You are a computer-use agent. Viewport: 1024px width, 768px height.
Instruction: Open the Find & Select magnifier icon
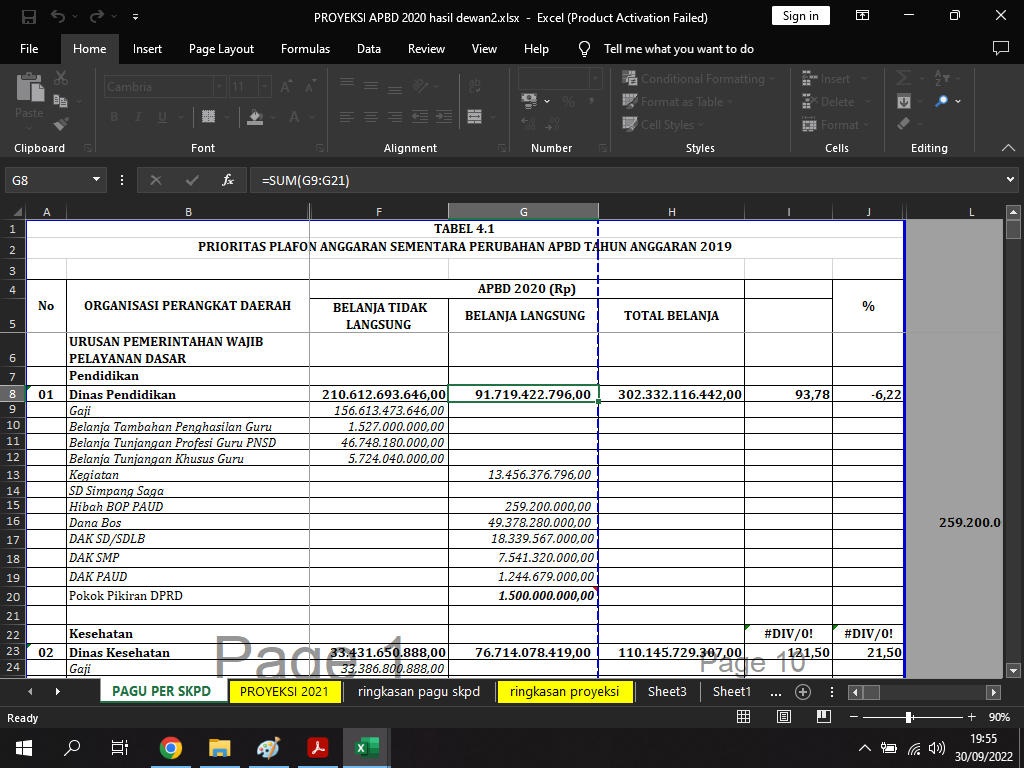(942, 101)
